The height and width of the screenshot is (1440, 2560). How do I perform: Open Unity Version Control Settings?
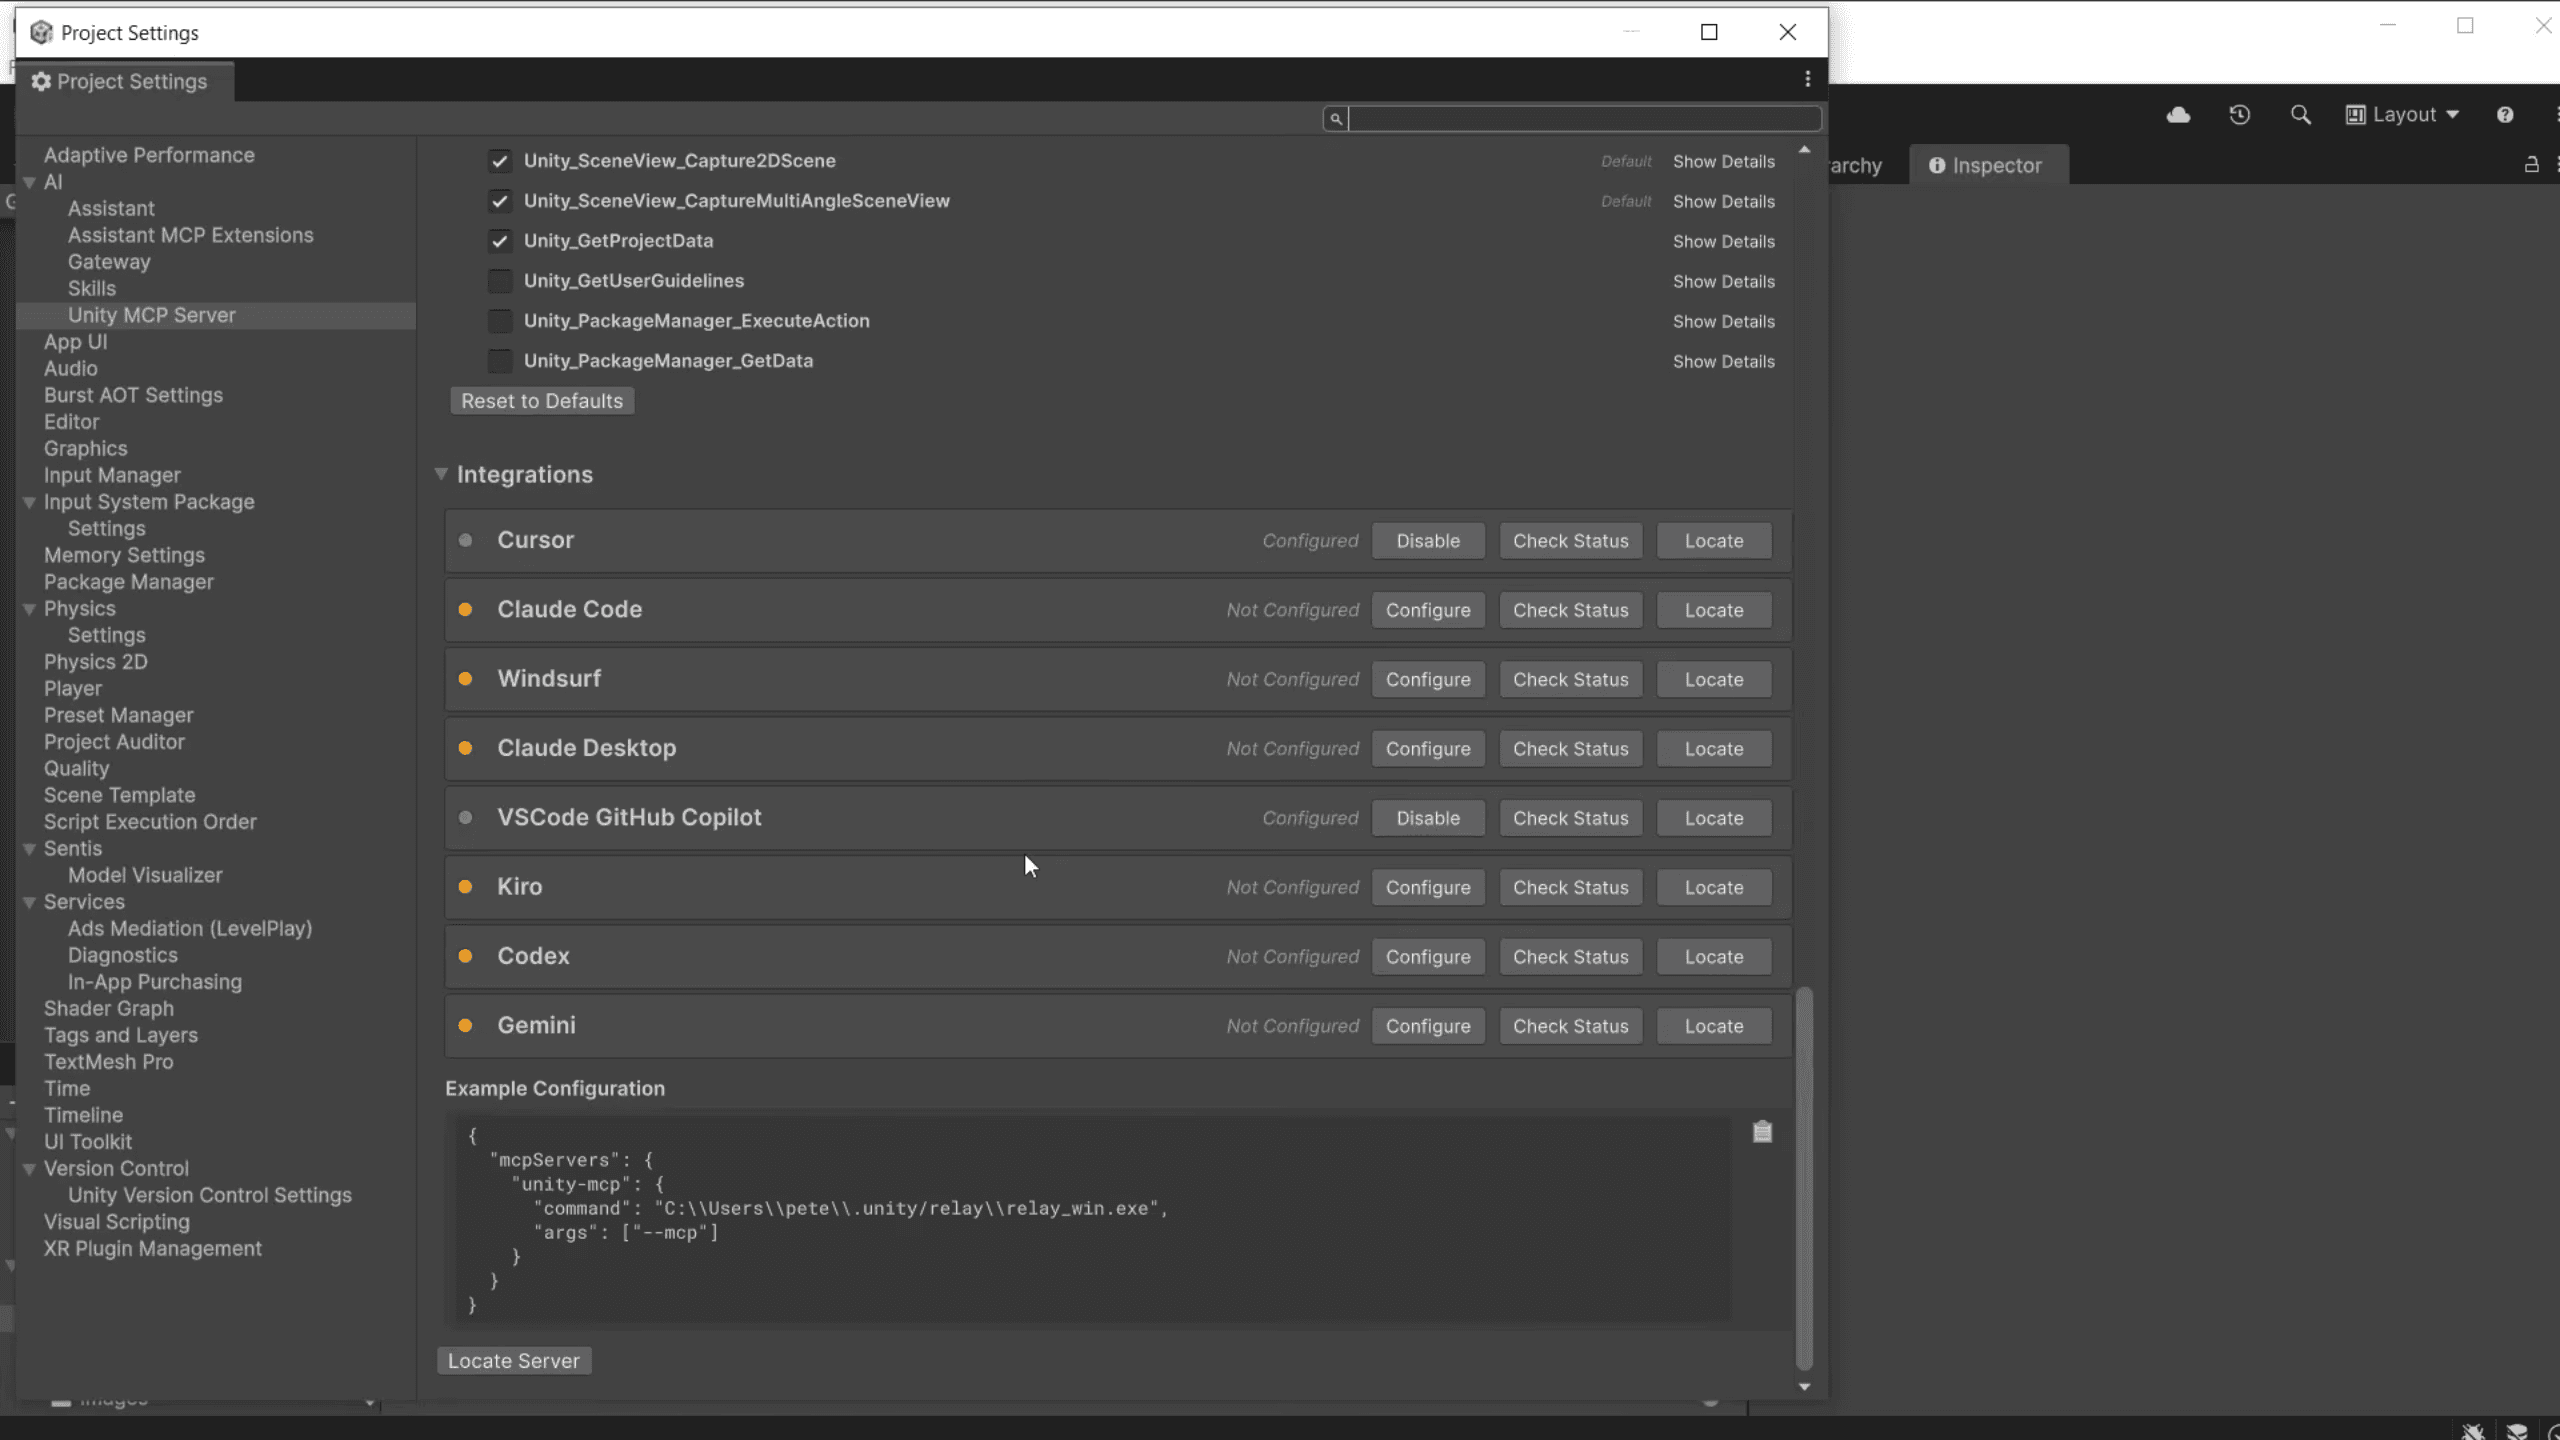point(210,1196)
